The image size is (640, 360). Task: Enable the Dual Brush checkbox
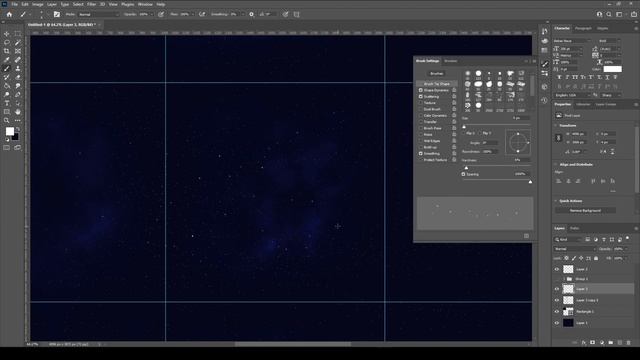[421, 109]
